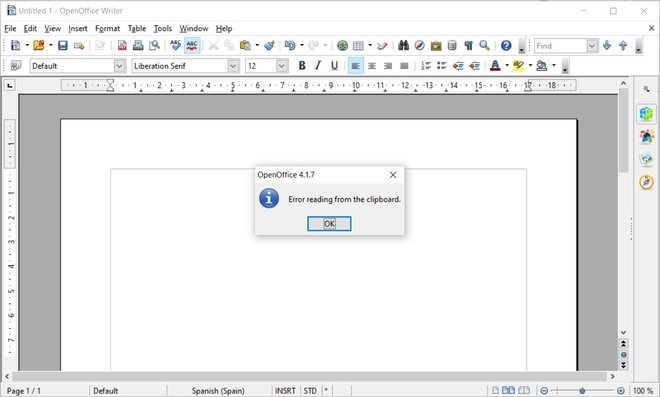Expand the Table insert dropdown arrow

tap(370, 45)
